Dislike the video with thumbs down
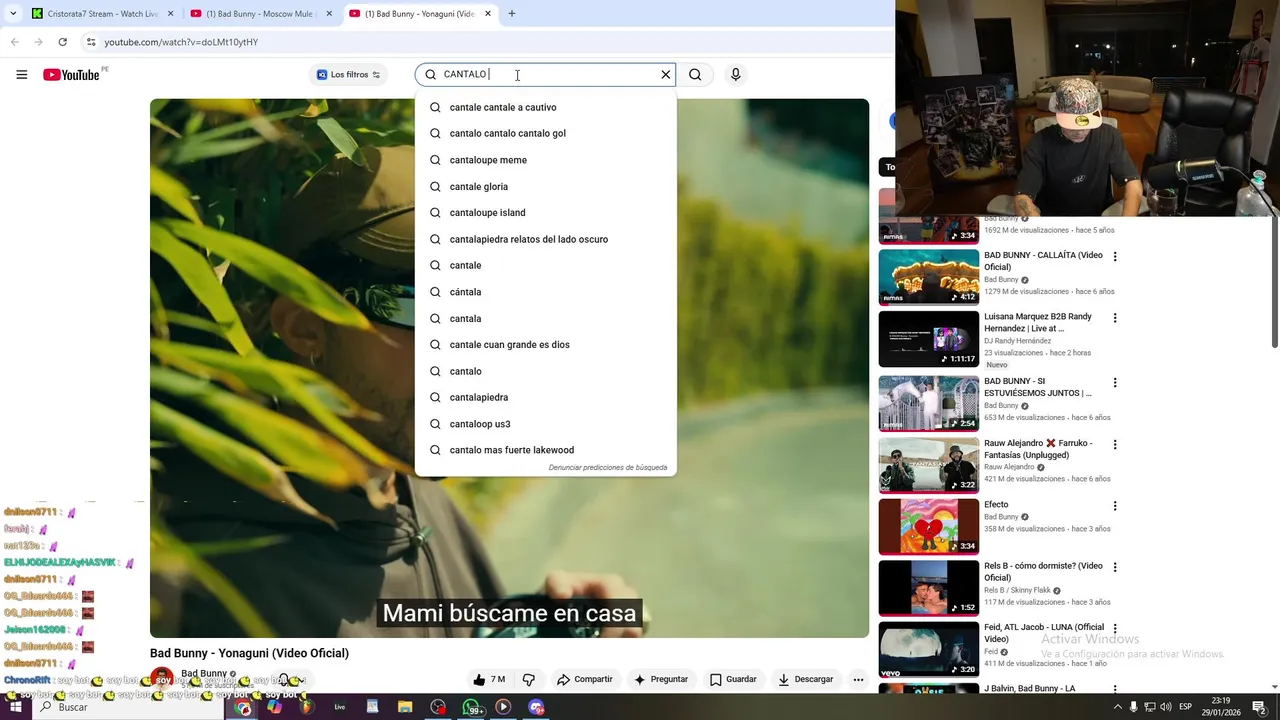 [x=529, y=679]
